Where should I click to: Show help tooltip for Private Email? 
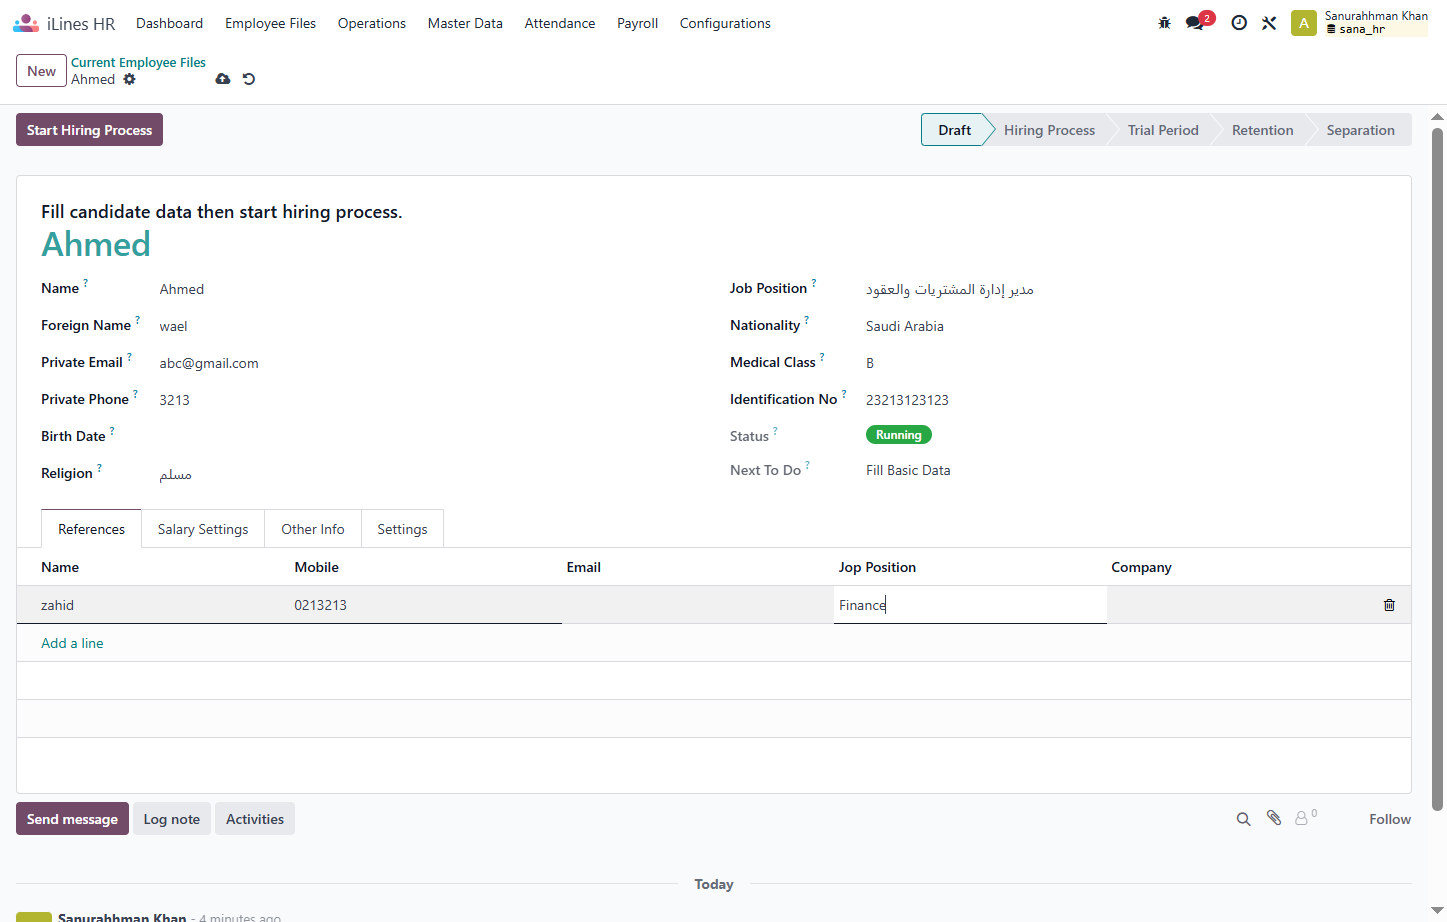(129, 357)
